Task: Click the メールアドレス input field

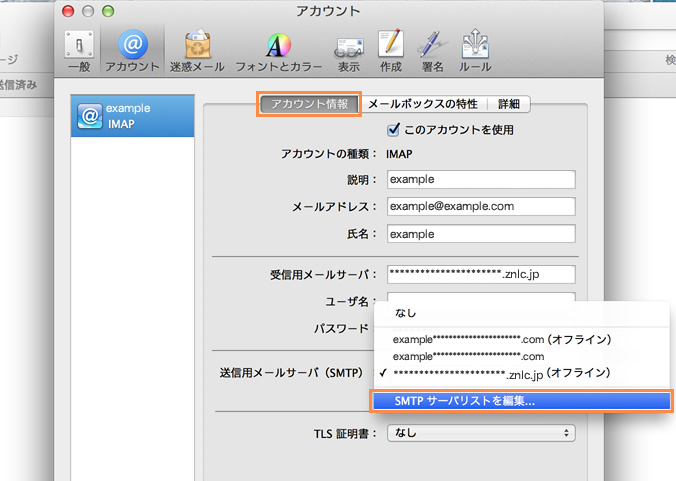Action: 481,206
